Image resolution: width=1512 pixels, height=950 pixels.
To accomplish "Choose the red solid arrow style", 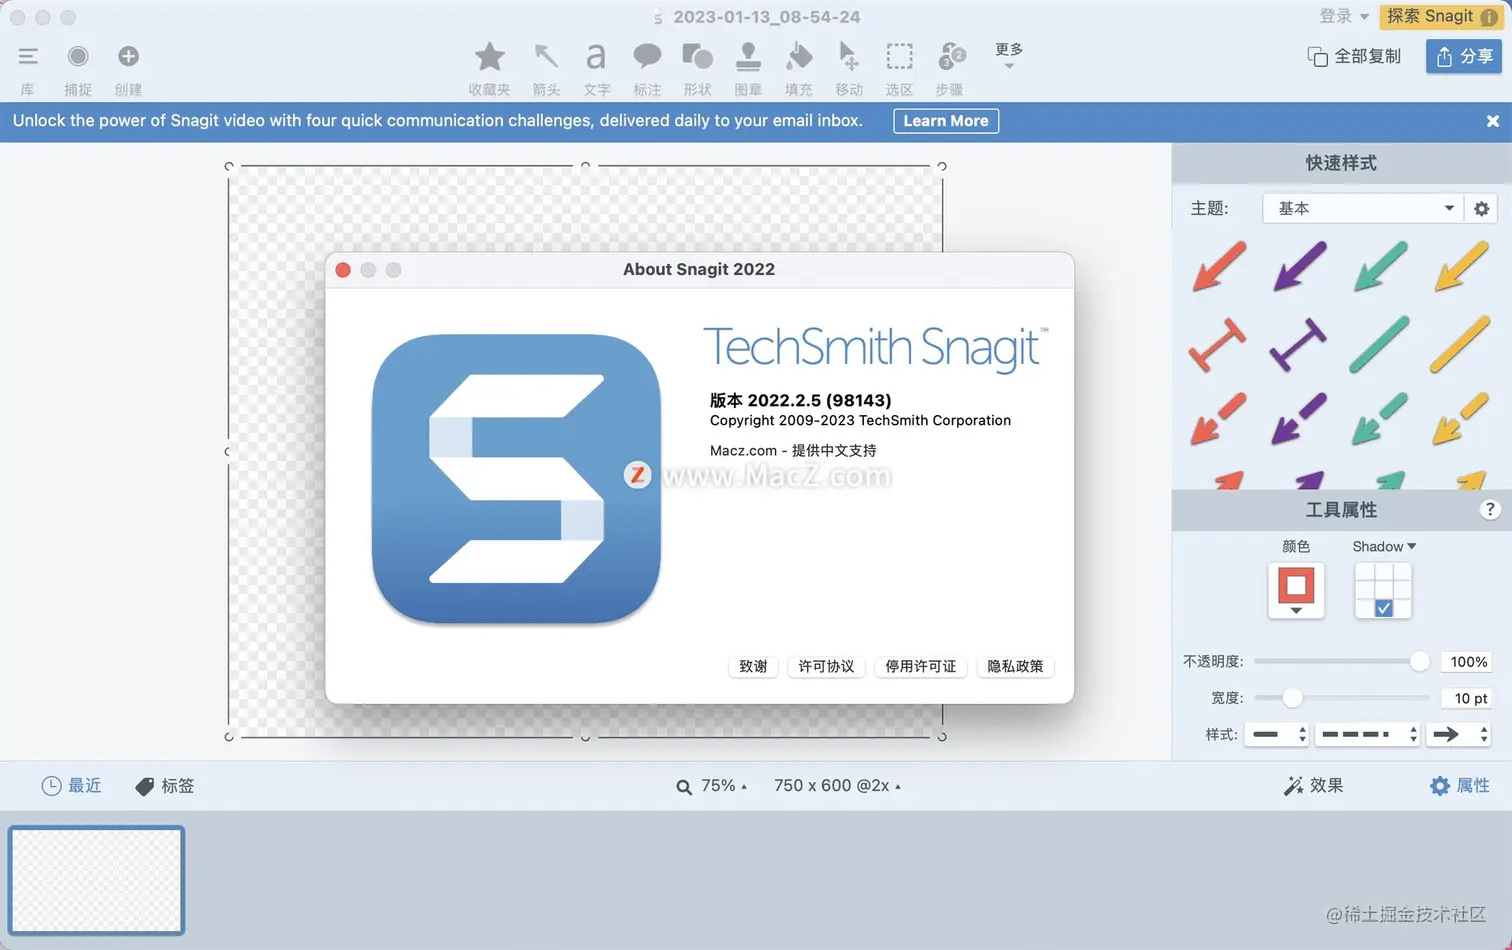I will (1219, 266).
